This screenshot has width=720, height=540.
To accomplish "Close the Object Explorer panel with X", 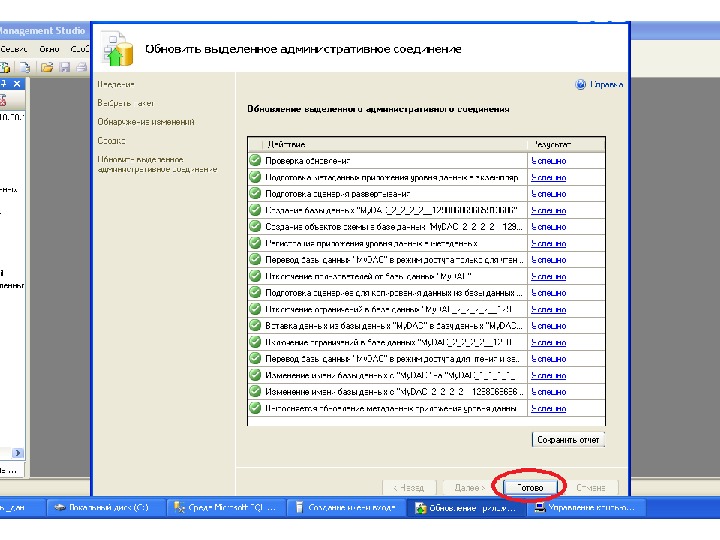I will 17,84.
